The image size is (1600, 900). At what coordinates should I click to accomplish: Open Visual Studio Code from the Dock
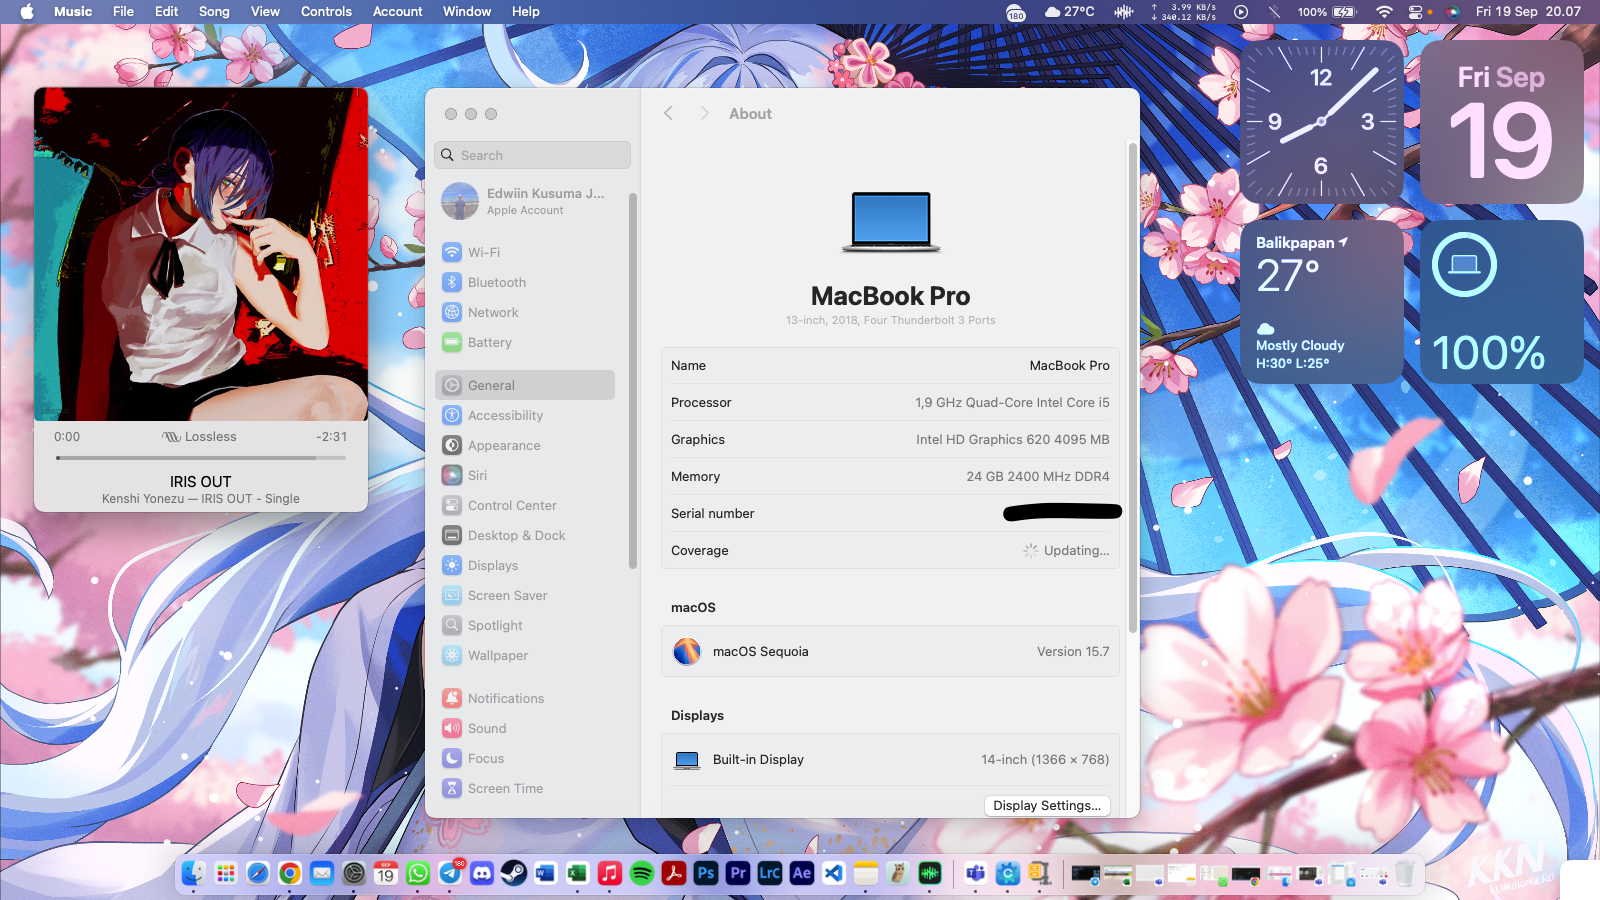(834, 873)
